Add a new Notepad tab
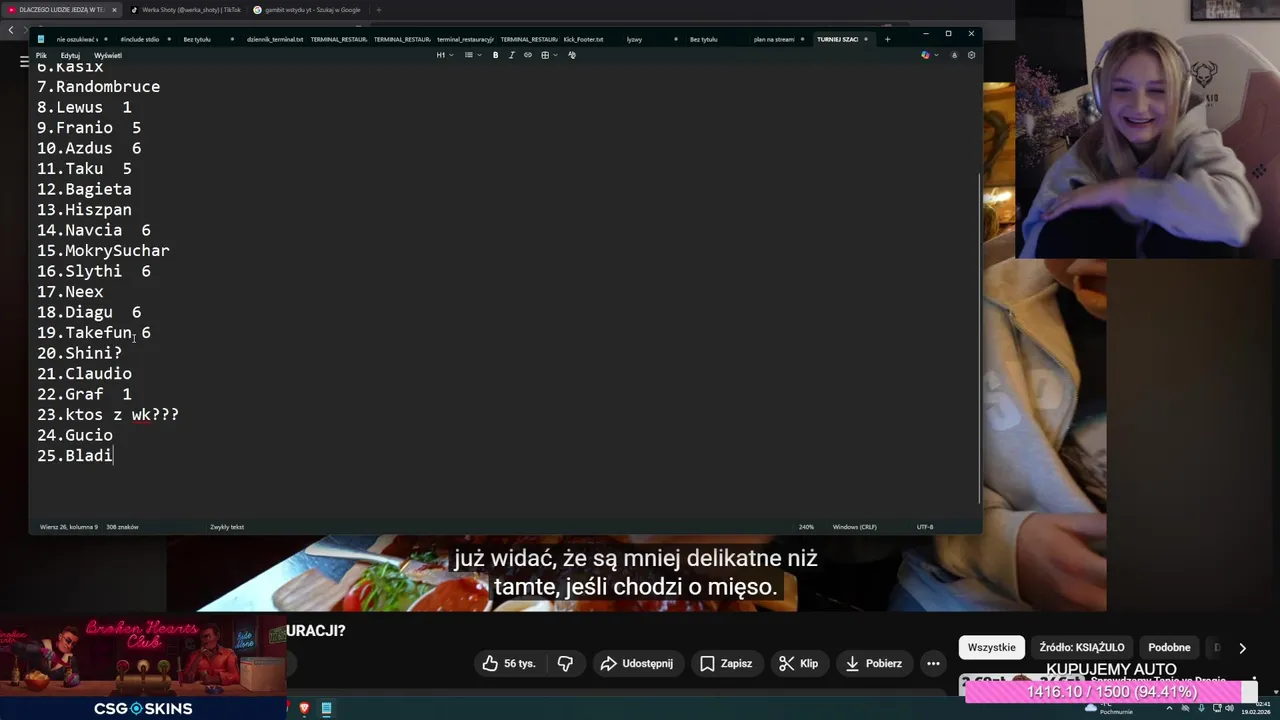 pyautogui.click(x=887, y=39)
